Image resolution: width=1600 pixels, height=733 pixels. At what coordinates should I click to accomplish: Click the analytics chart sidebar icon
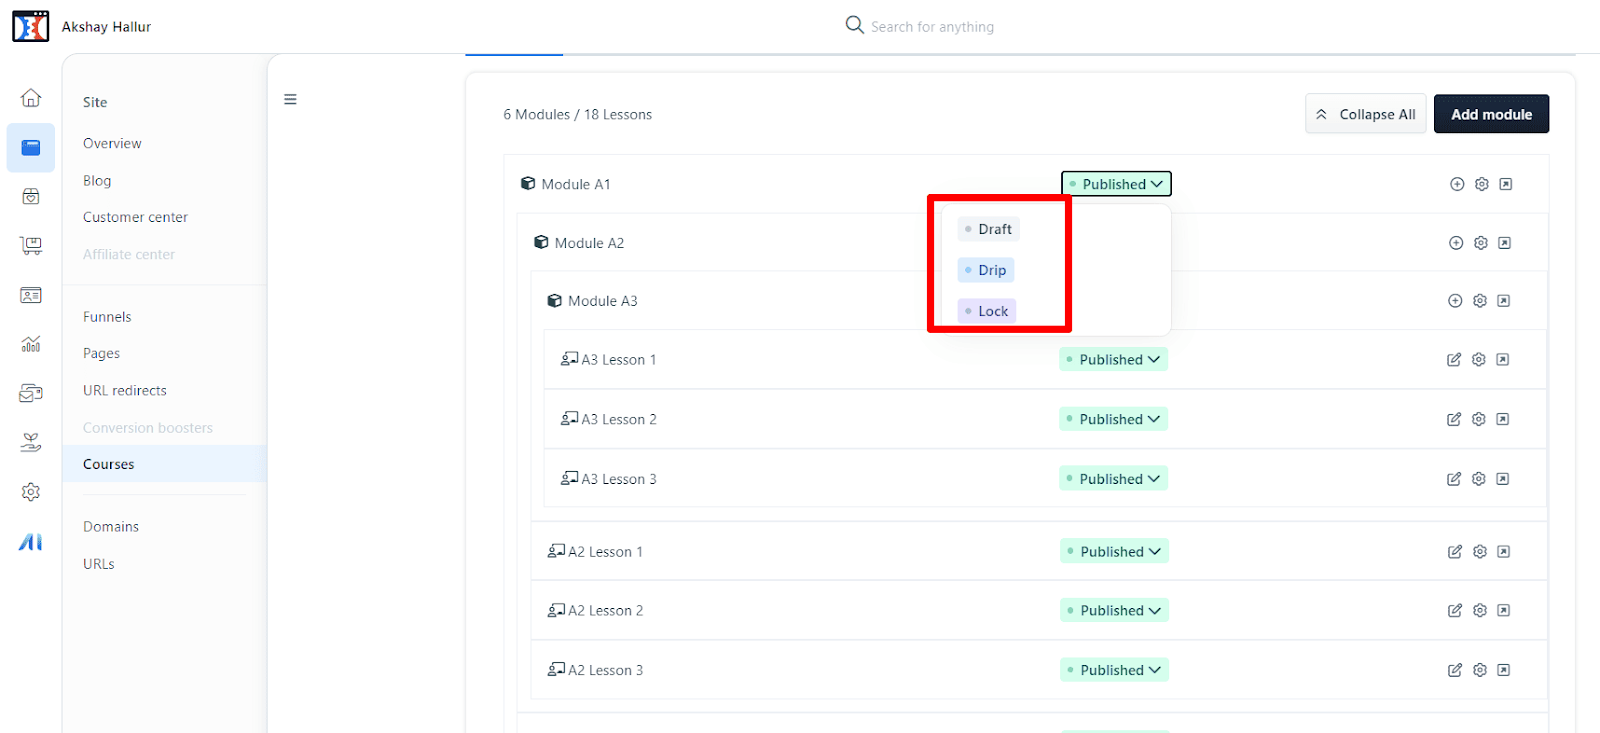point(31,345)
